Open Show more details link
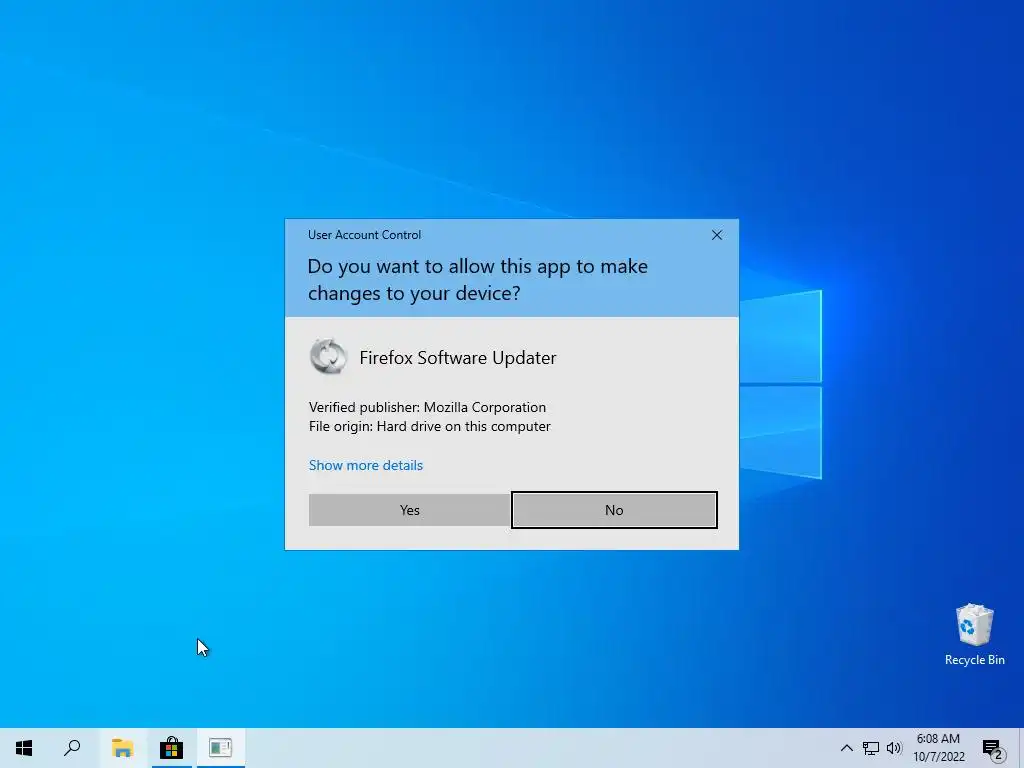The image size is (1024, 768). pos(366,465)
